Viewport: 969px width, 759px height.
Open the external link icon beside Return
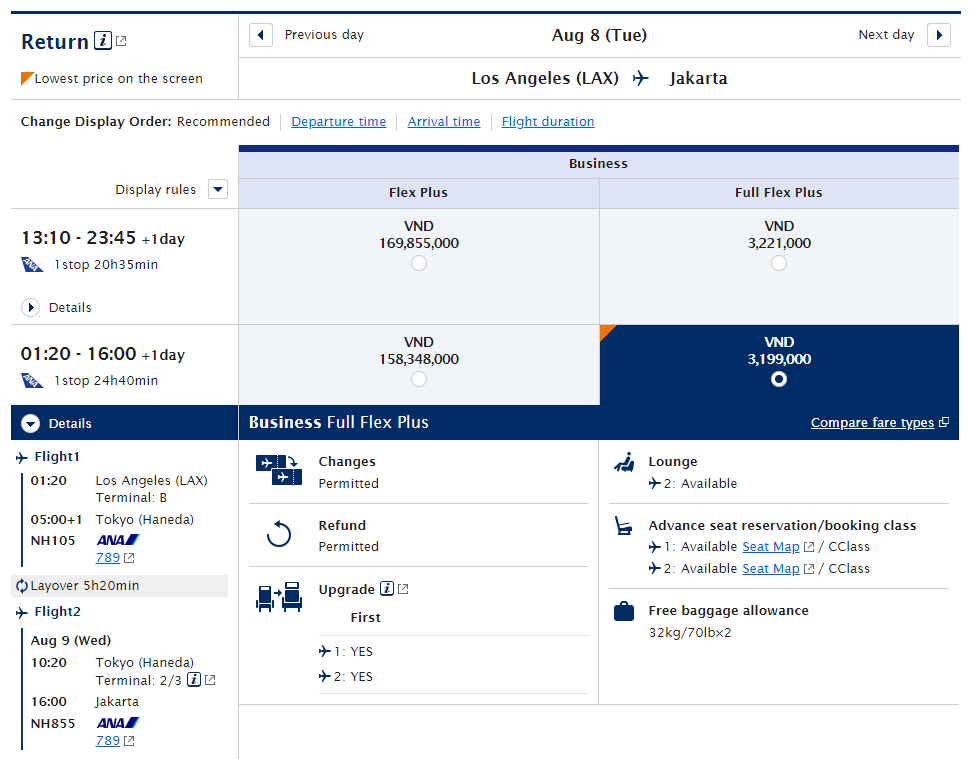(x=122, y=41)
